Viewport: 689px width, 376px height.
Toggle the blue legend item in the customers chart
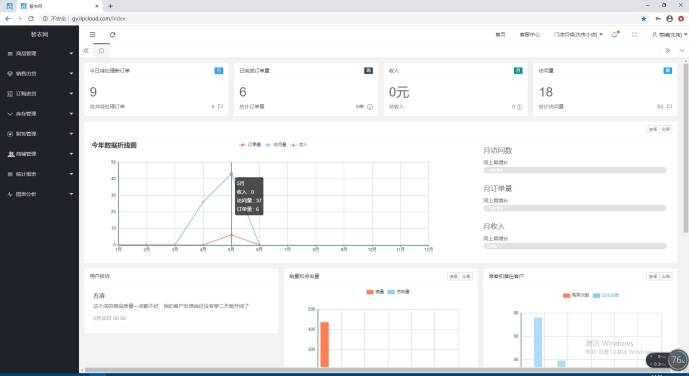click(x=606, y=295)
